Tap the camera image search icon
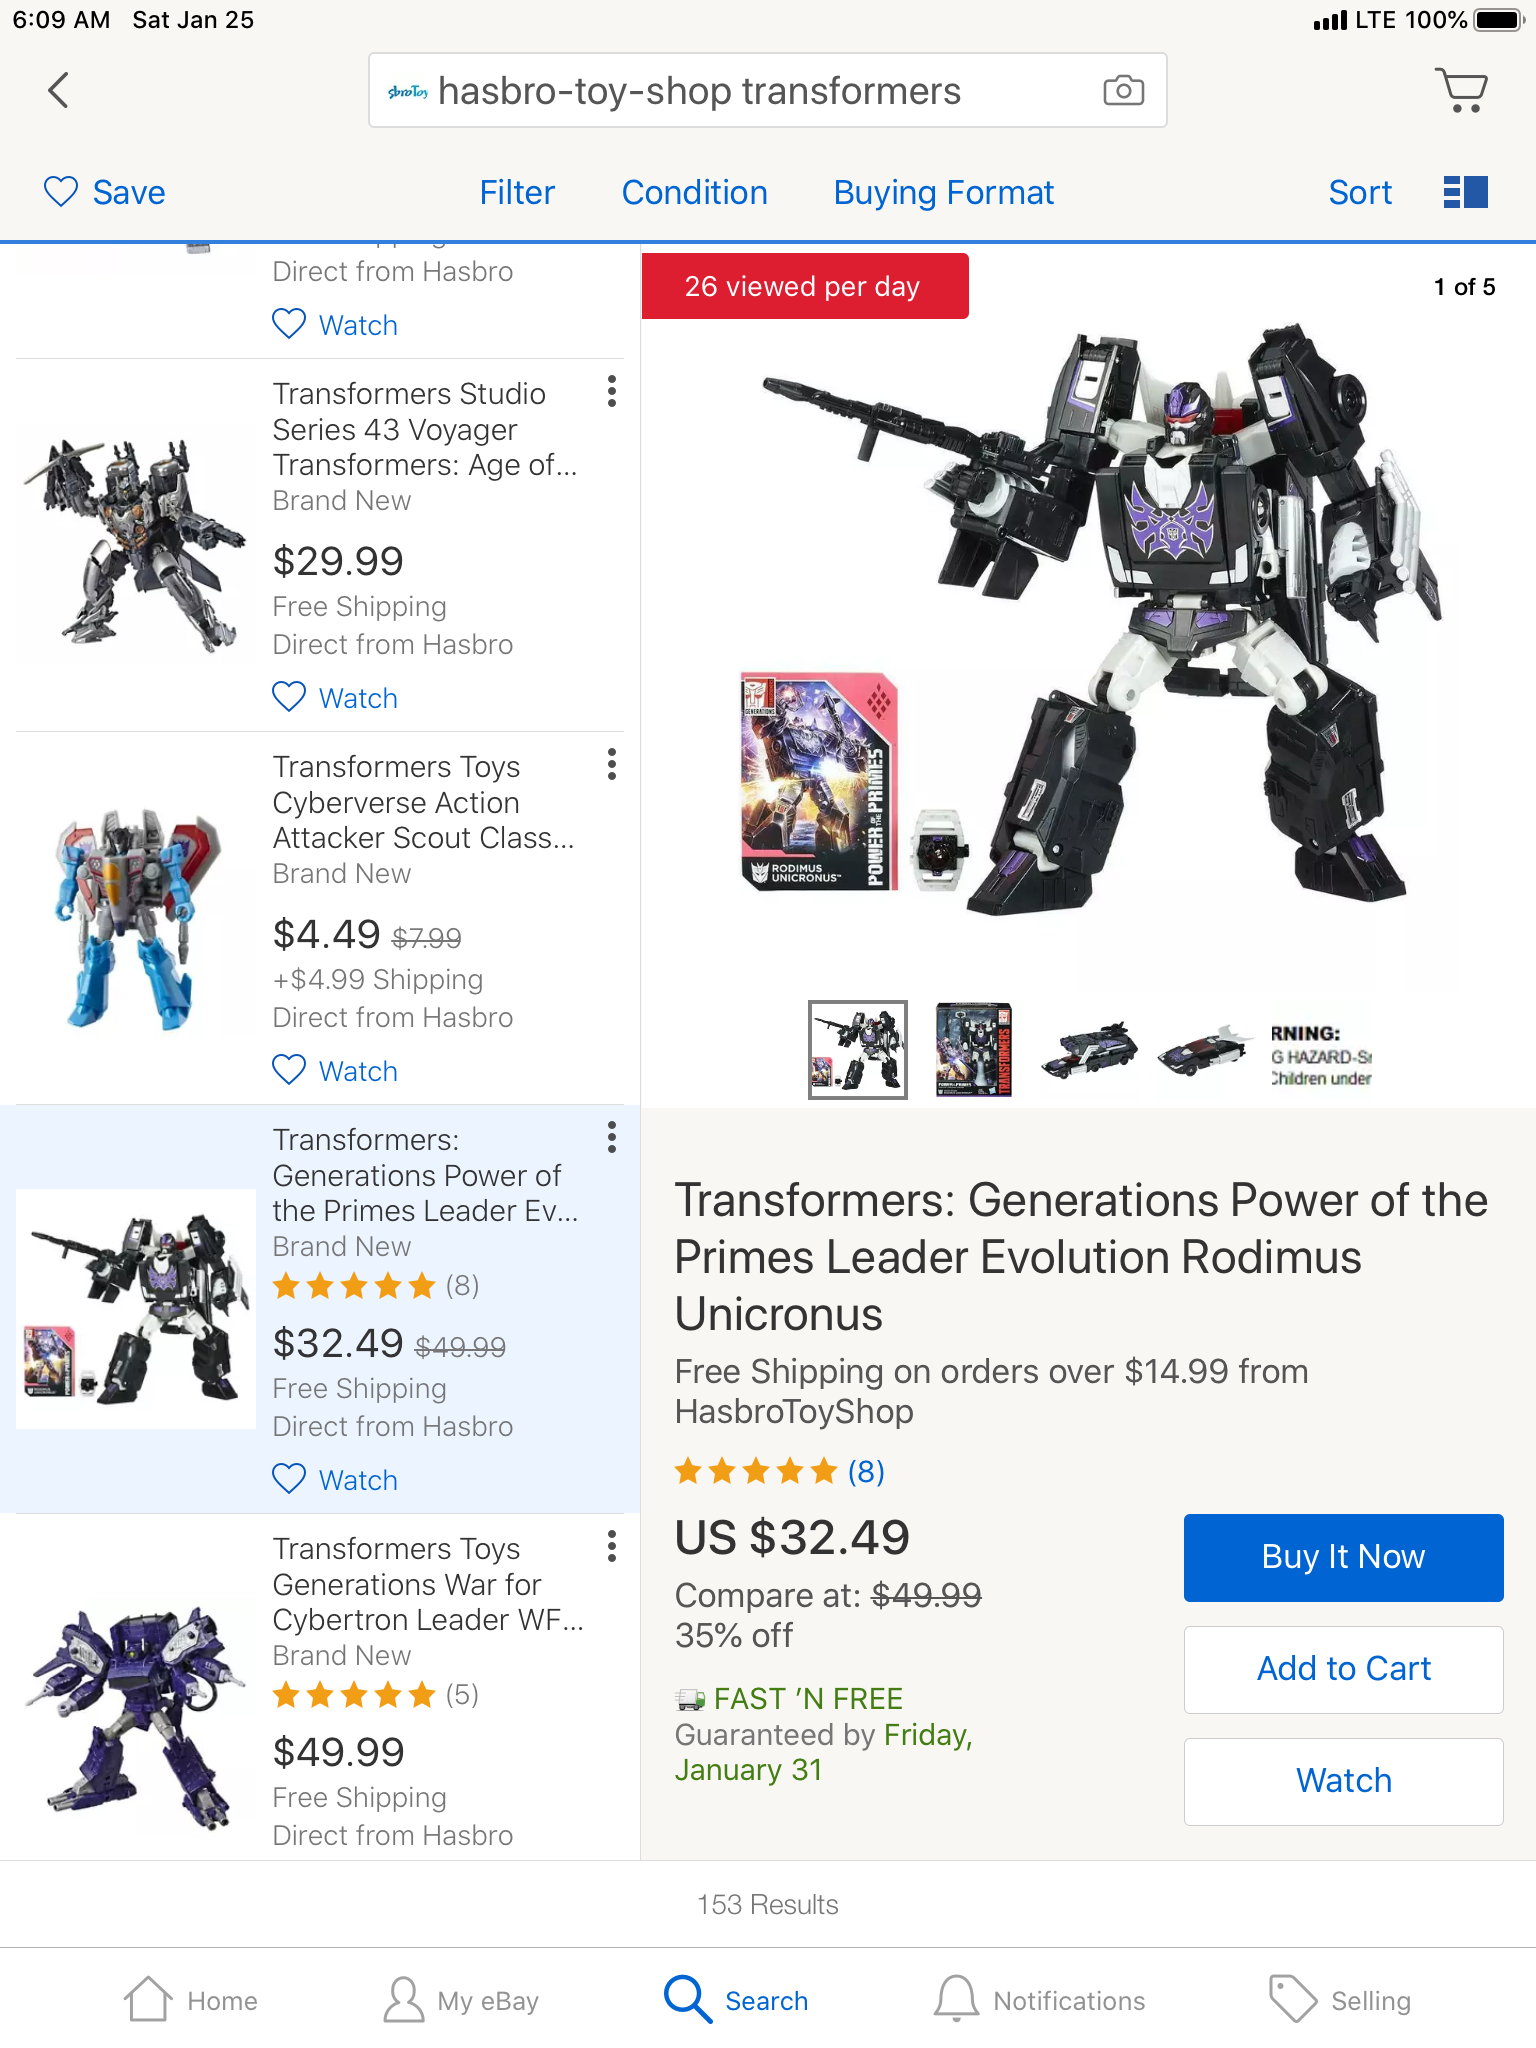 (1123, 90)
